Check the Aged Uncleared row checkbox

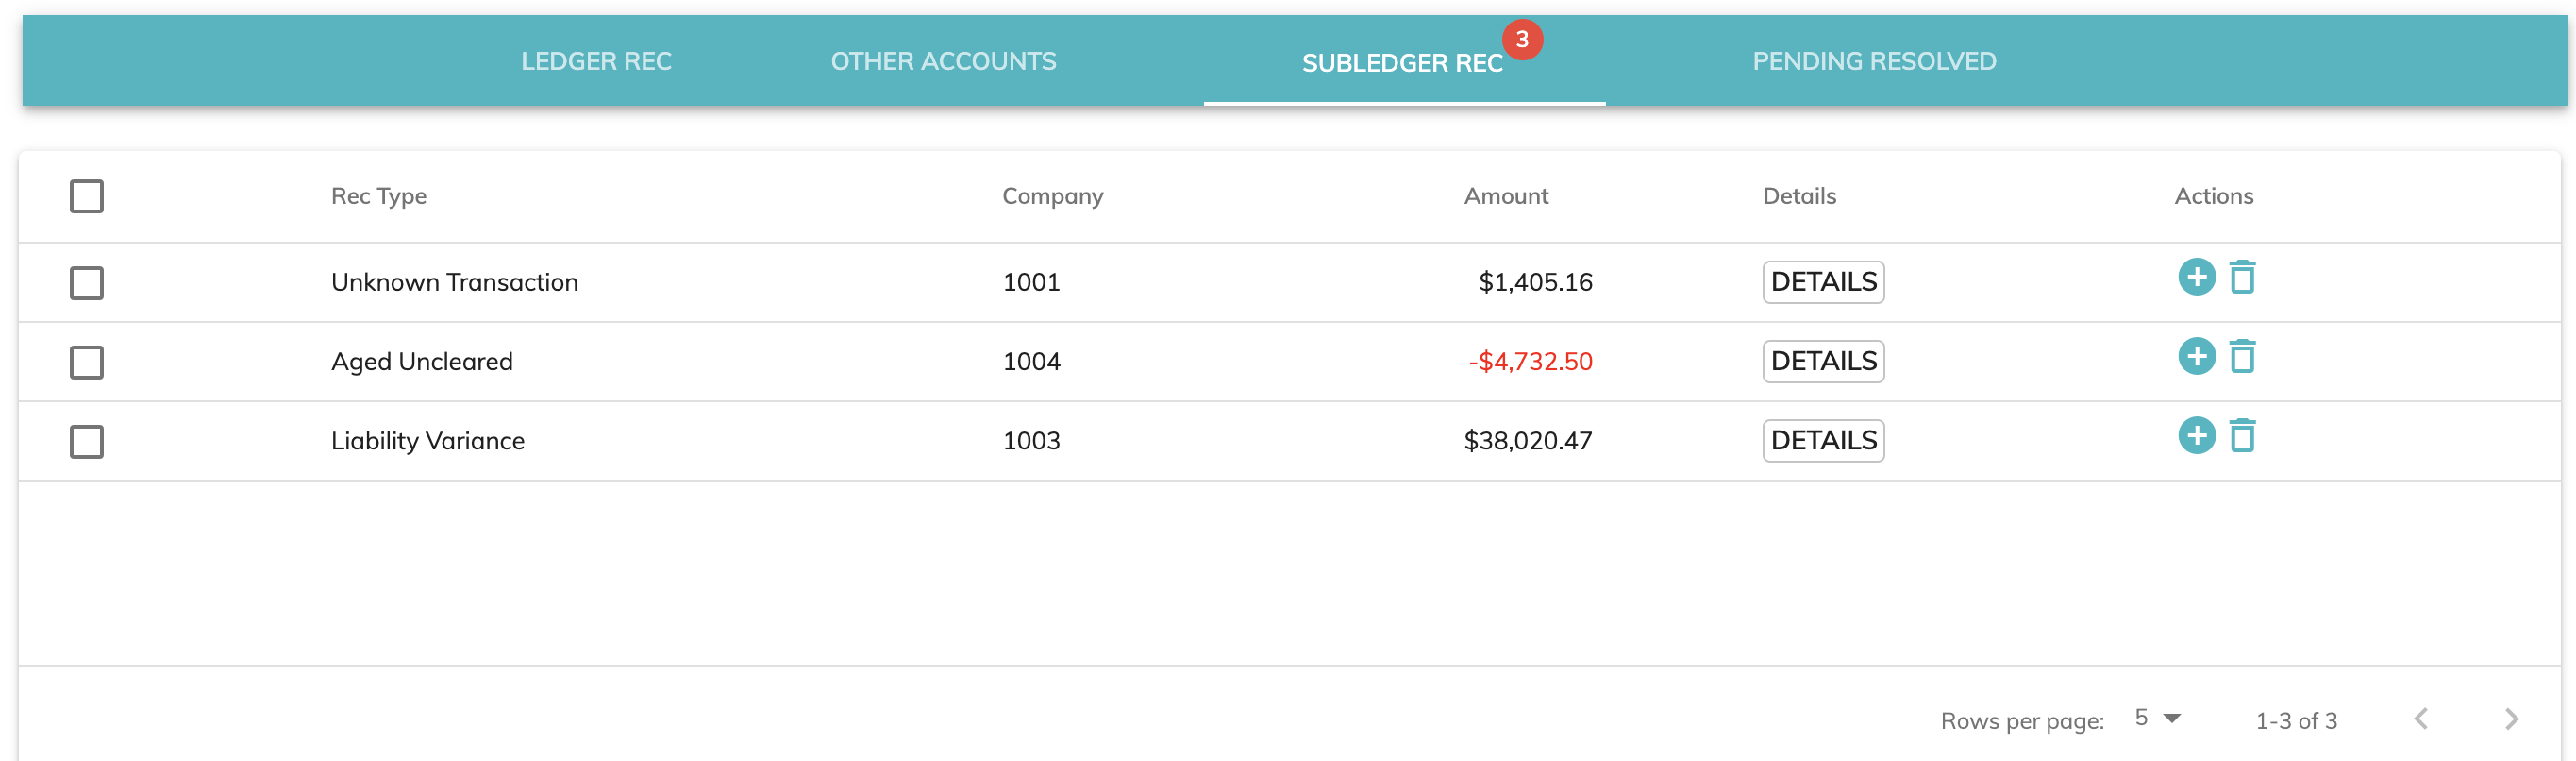pos(87,362)
